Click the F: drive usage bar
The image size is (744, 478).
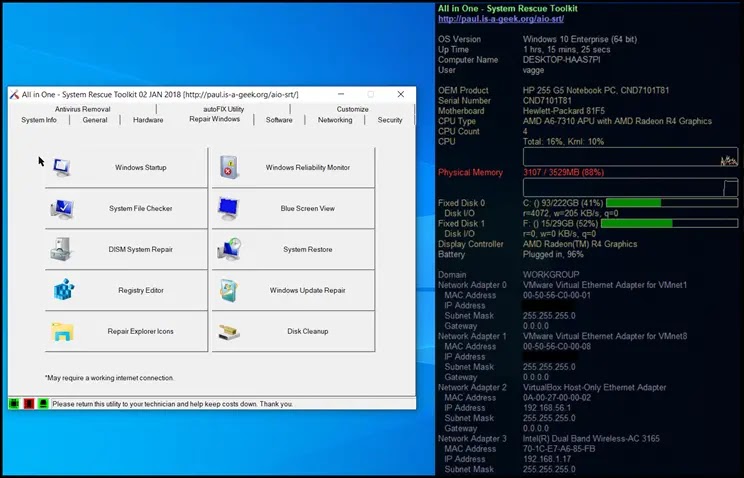point(670,223)
